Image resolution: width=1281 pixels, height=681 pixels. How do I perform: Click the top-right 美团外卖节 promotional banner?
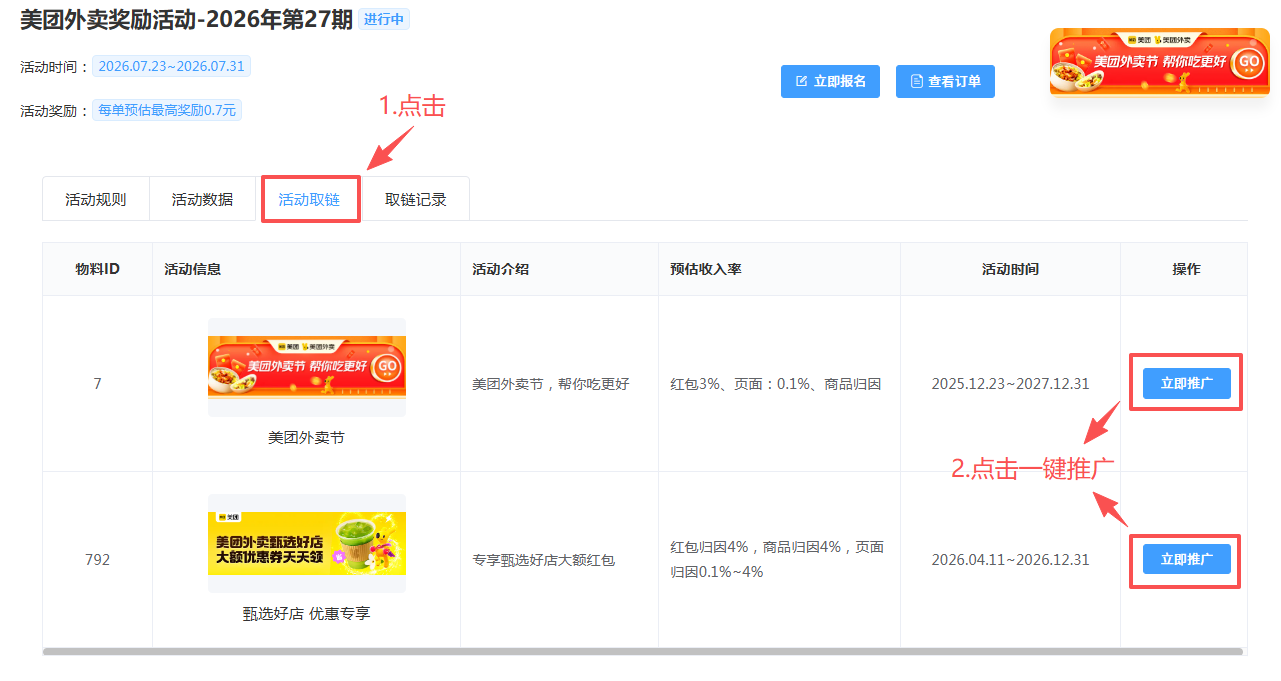[x=1159, y=62]
